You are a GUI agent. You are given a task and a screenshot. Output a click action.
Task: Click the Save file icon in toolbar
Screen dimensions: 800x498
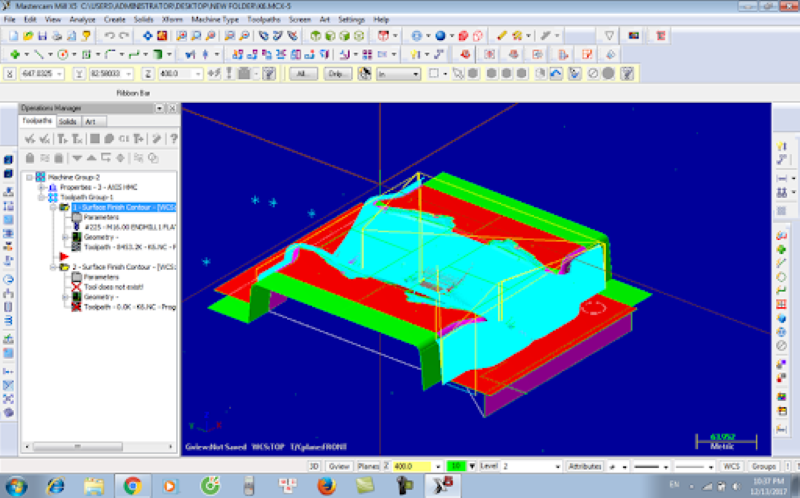click(44, 35)
